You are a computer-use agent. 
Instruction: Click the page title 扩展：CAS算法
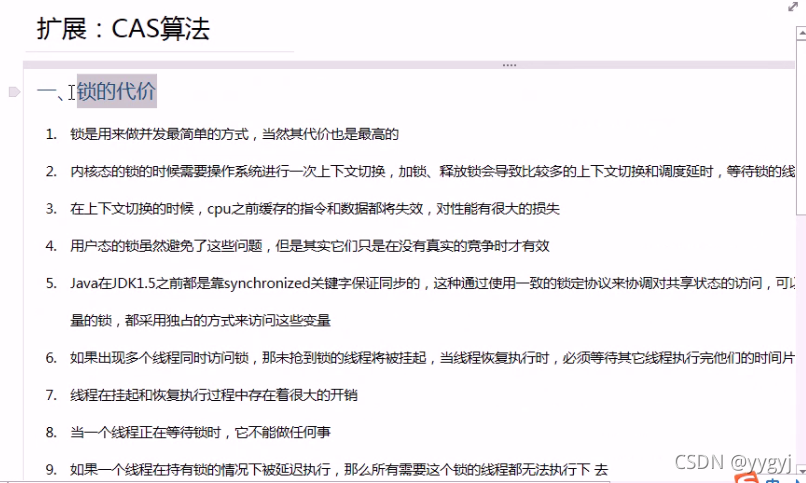point(123,29)
